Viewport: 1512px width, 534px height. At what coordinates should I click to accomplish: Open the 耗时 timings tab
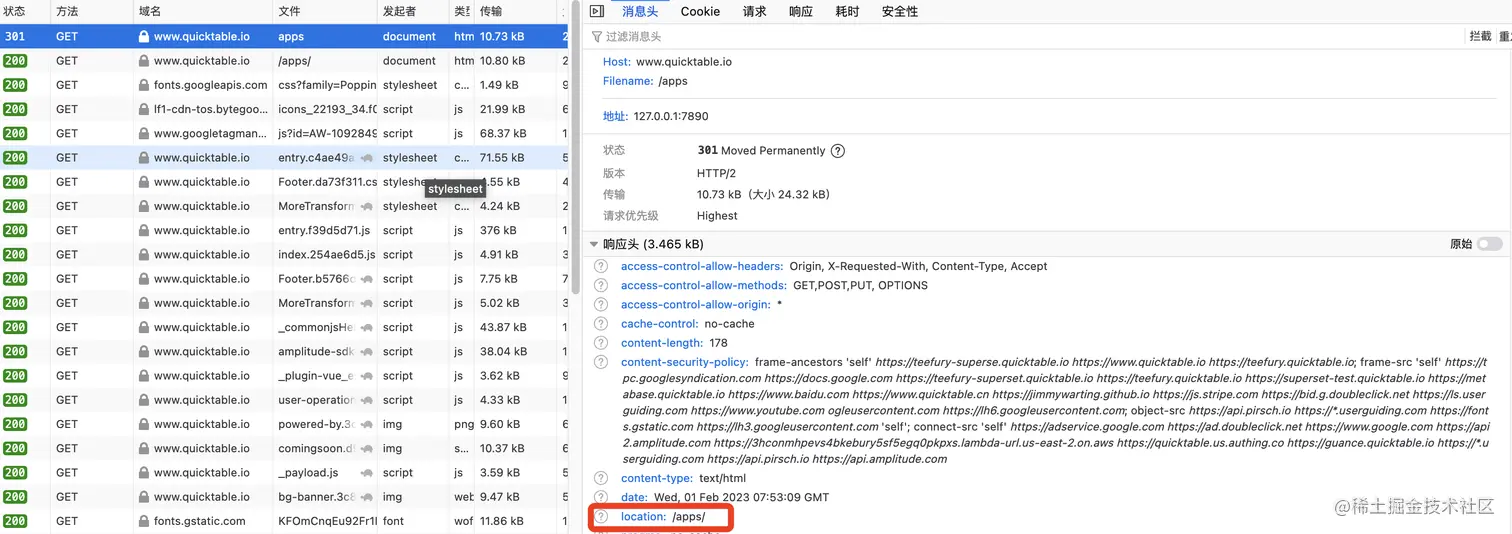click(x=847, y=11)
